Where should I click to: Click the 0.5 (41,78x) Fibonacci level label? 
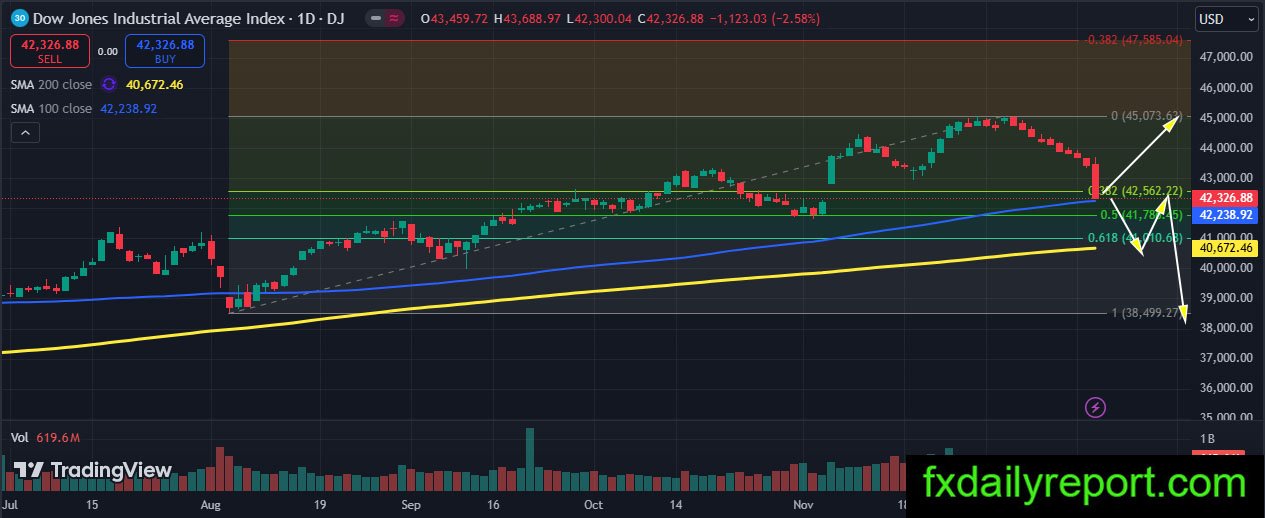(x=1142, y=215)
